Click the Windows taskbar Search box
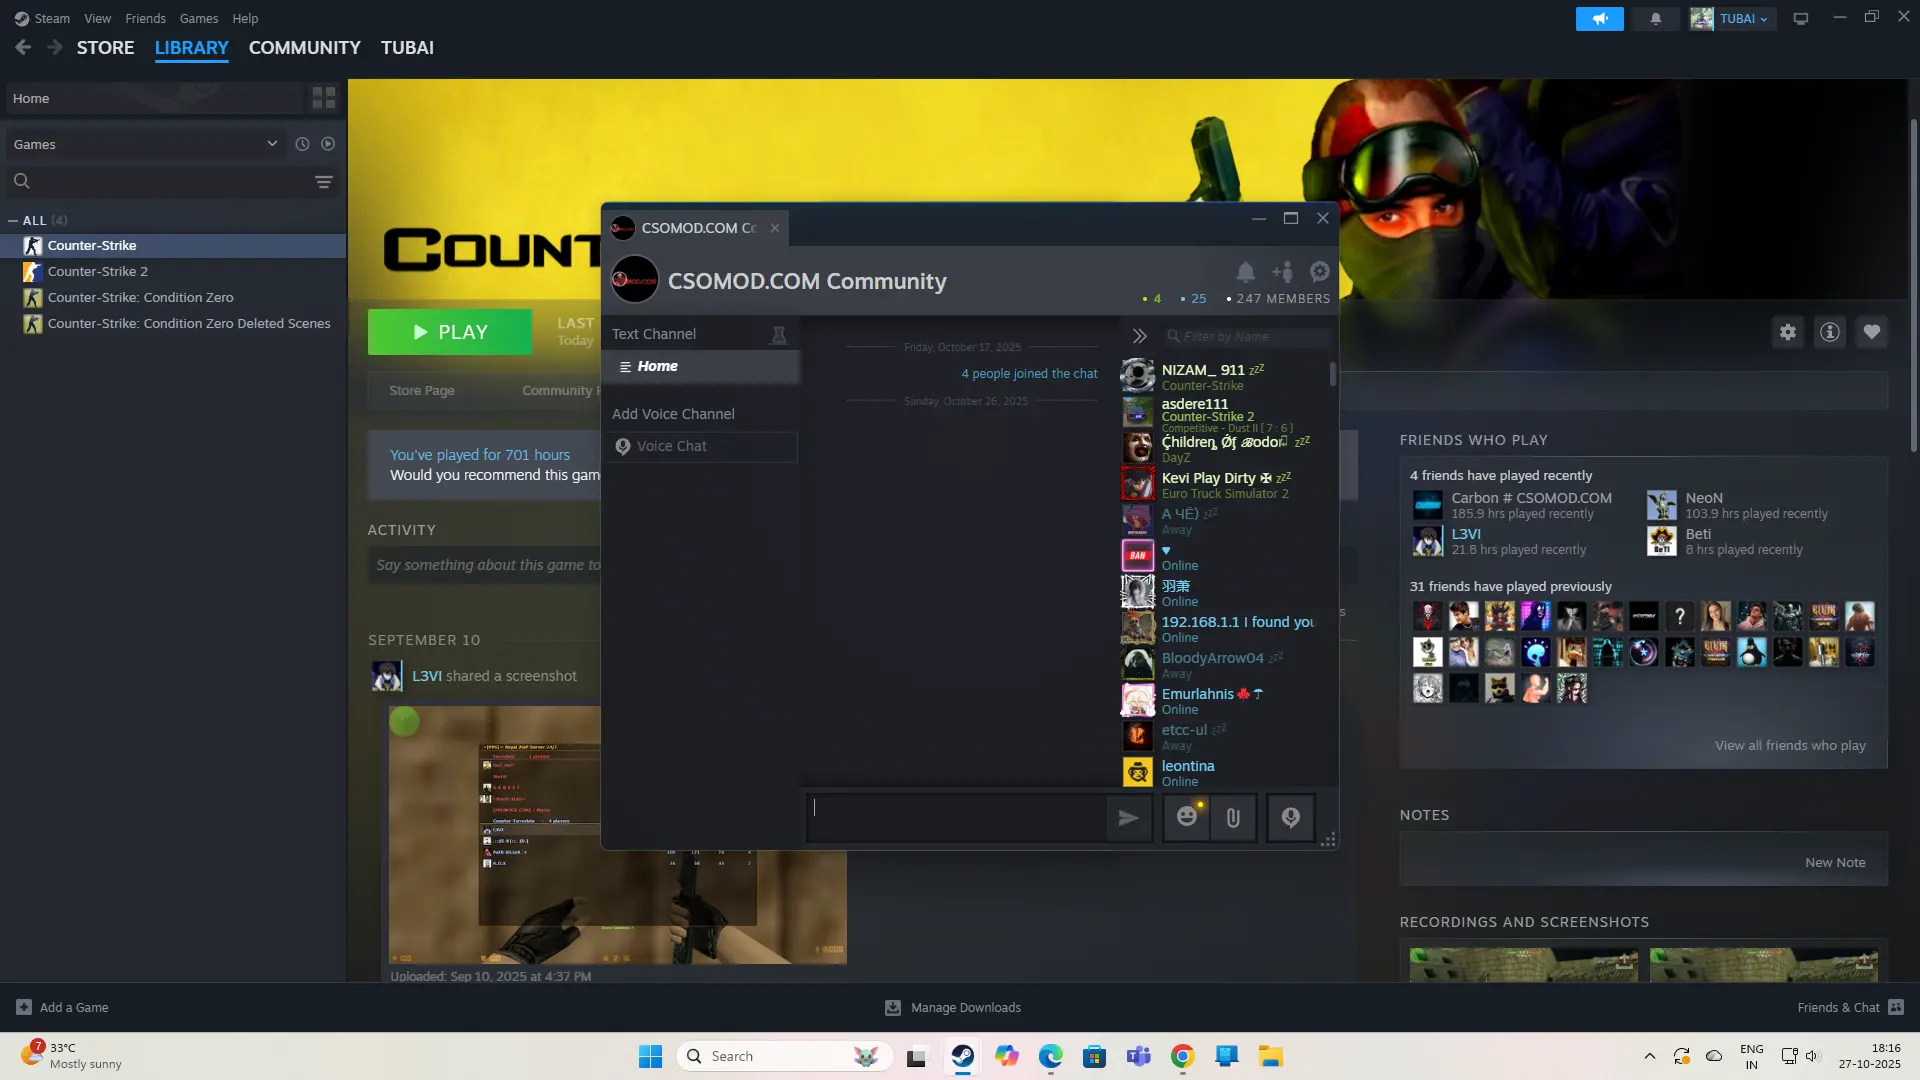This screenshot has width=1920, height=1080. point(784,1056)
